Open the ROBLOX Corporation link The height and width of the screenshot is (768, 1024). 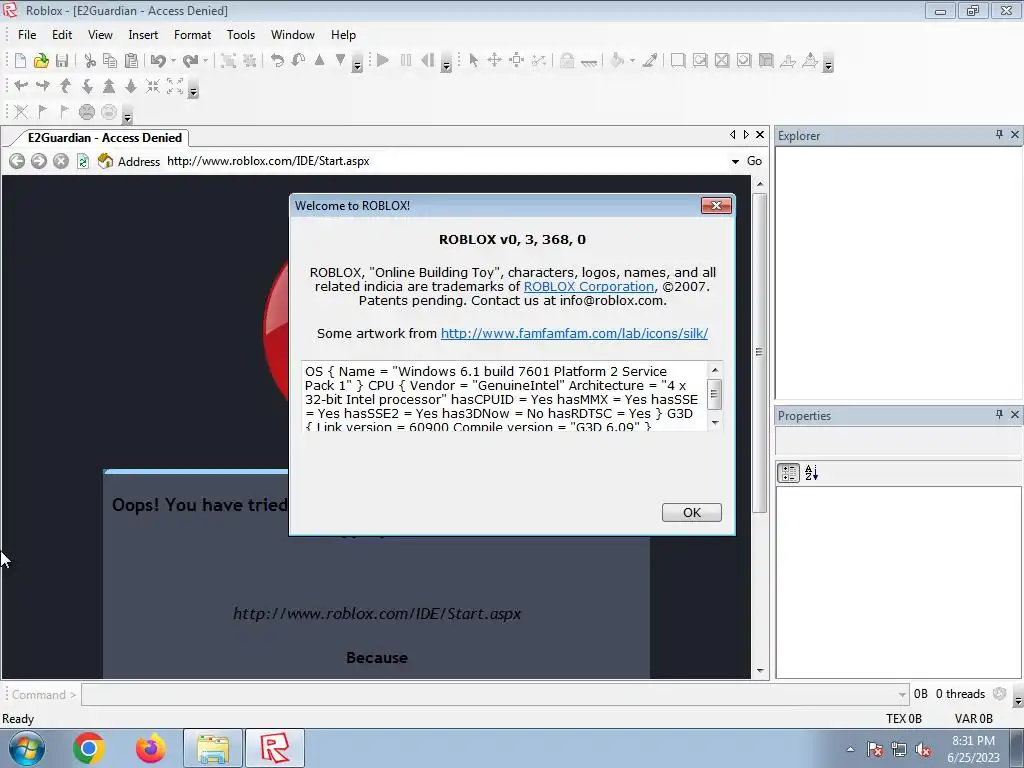pos(588,286)
